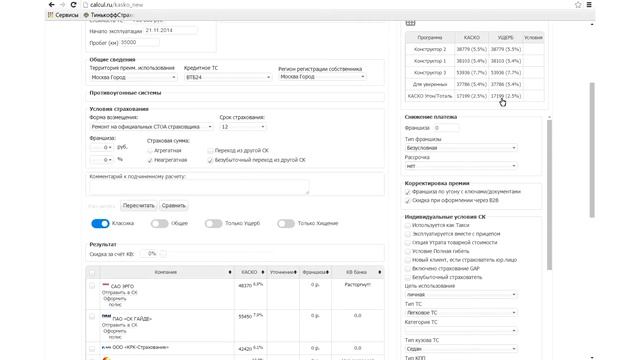Check Безубыточный страхователь
The image size is (640, 360).
coord(407,277)
